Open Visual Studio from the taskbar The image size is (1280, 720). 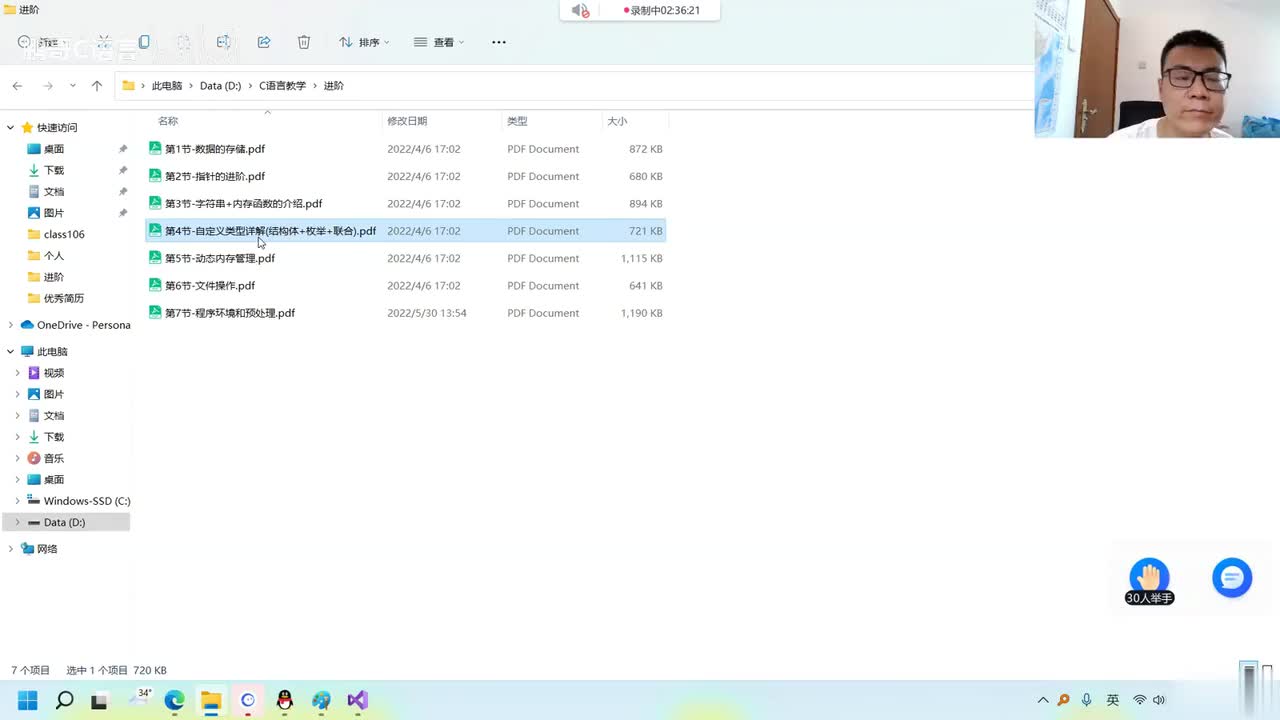[x=357, y=700]
